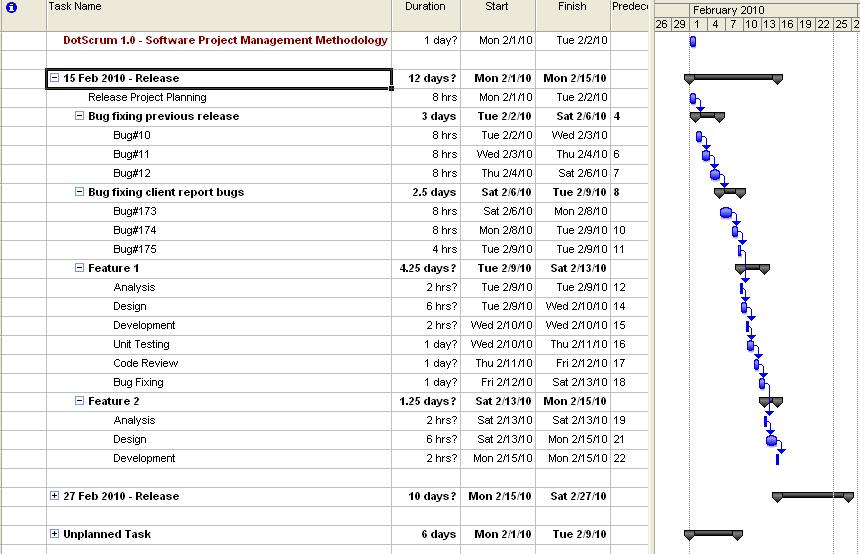Select Analysis task under Feature 1
The image size is (860, 554).
pyautogui.click(x=134, y=287)
